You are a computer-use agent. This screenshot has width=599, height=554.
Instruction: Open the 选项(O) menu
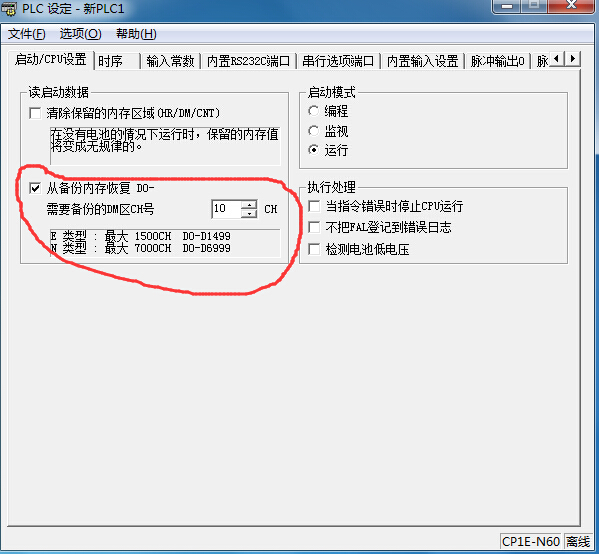(x=81, y=34)
